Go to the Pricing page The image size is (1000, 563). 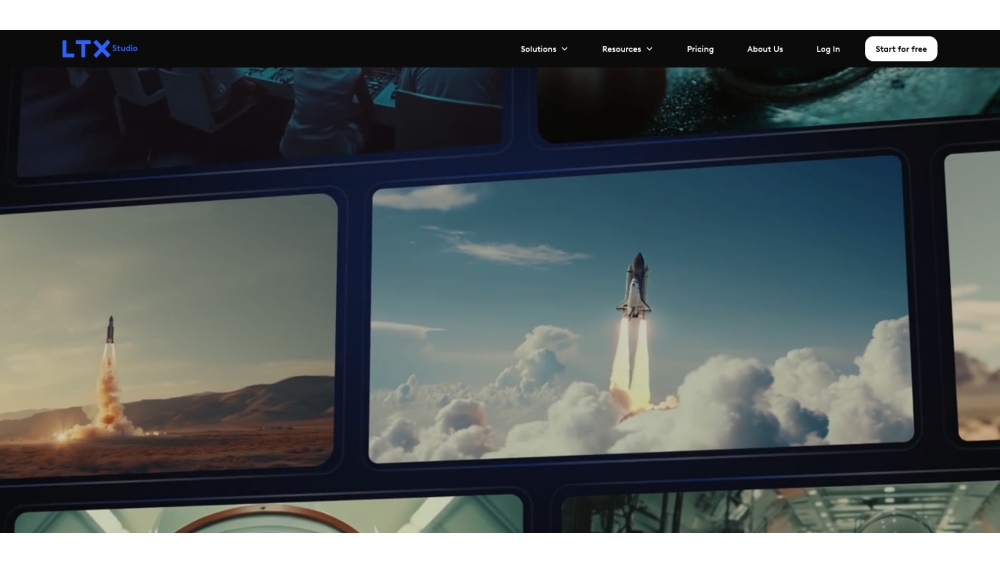pos(700,49)
